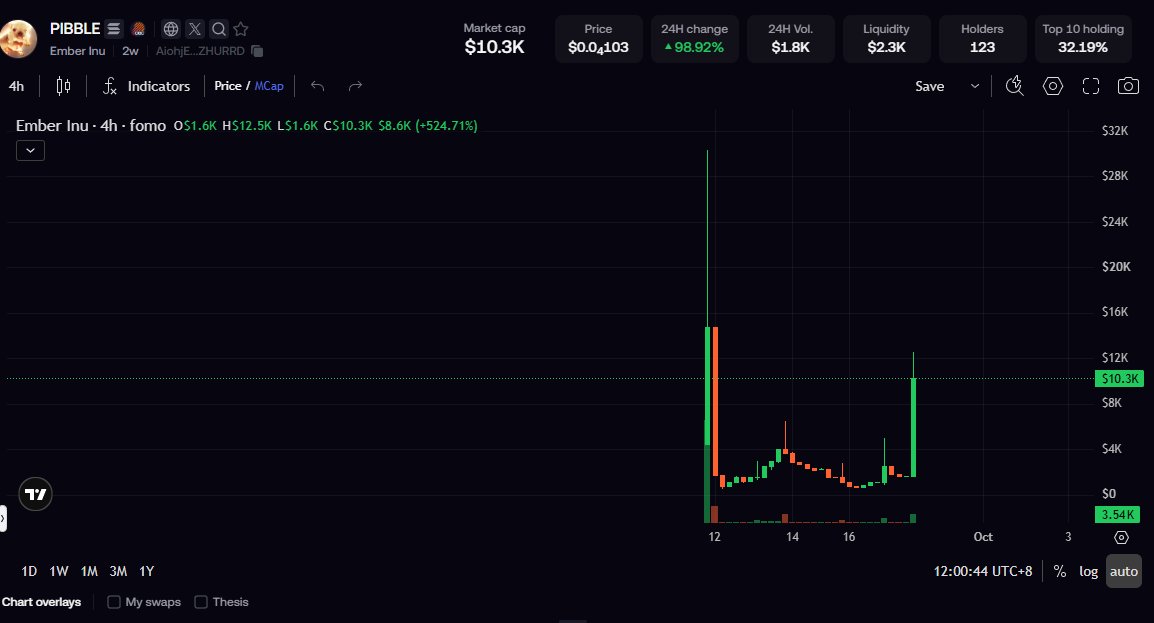
Task: Set chart range to 1D
Action: click(x=29, y=571)
